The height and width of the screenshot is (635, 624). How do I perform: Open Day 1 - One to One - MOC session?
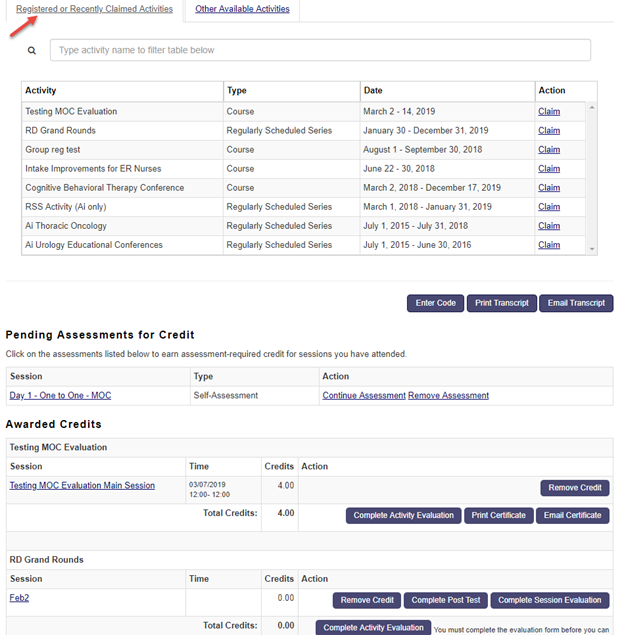point(60,396)
